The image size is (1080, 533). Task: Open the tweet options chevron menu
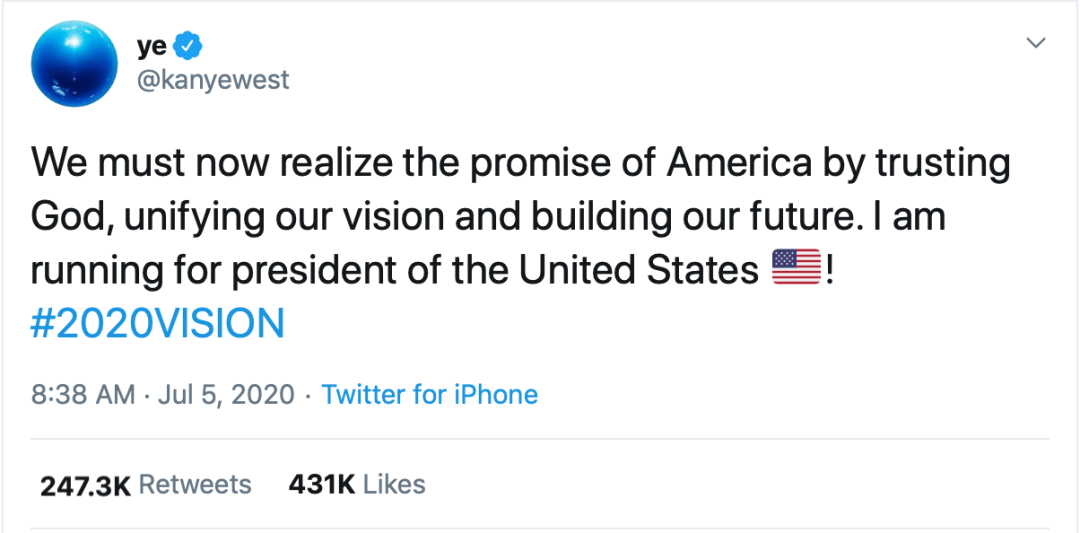coord(1037,44)
